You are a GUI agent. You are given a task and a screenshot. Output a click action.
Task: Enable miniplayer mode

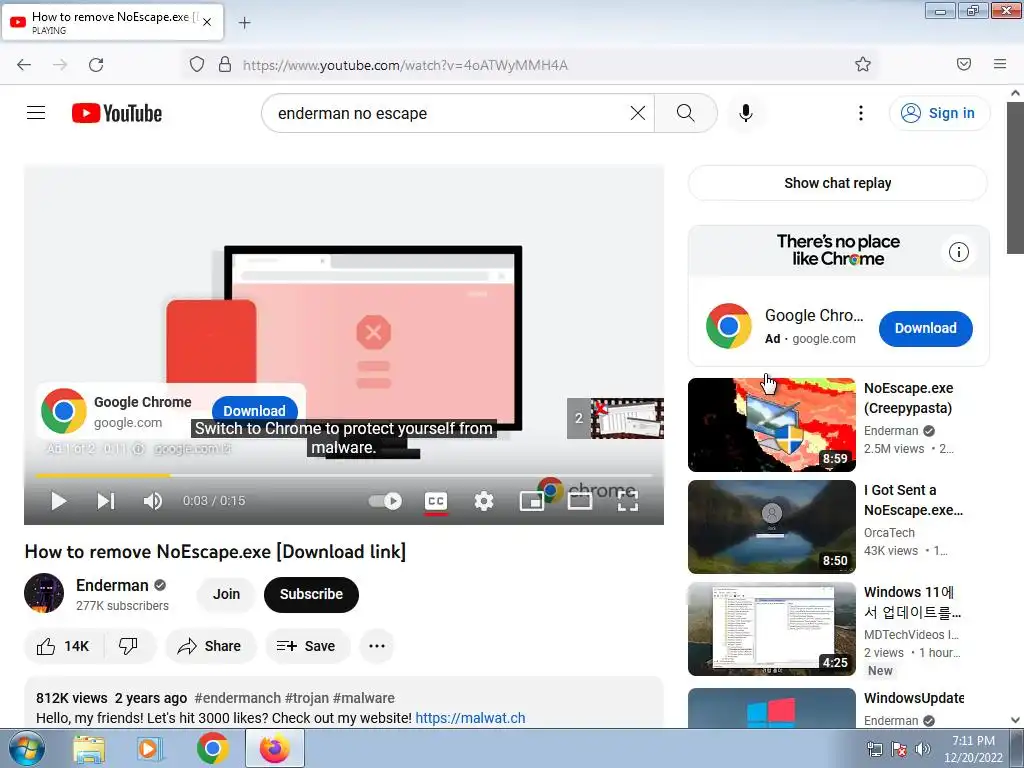point(532,501)
